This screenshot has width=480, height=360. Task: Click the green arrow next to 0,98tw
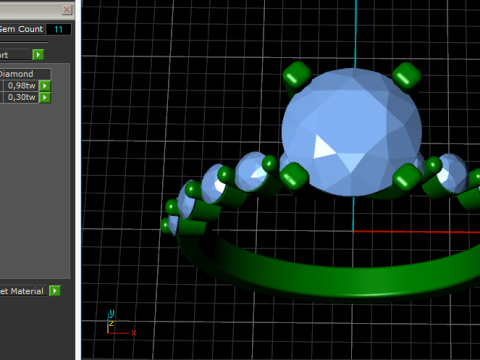(x=45, y=86)
